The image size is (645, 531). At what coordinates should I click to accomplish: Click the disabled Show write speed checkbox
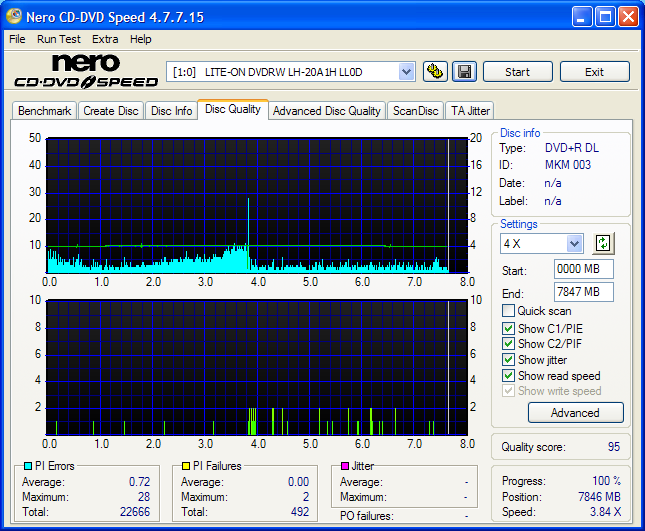click(508, 391)
